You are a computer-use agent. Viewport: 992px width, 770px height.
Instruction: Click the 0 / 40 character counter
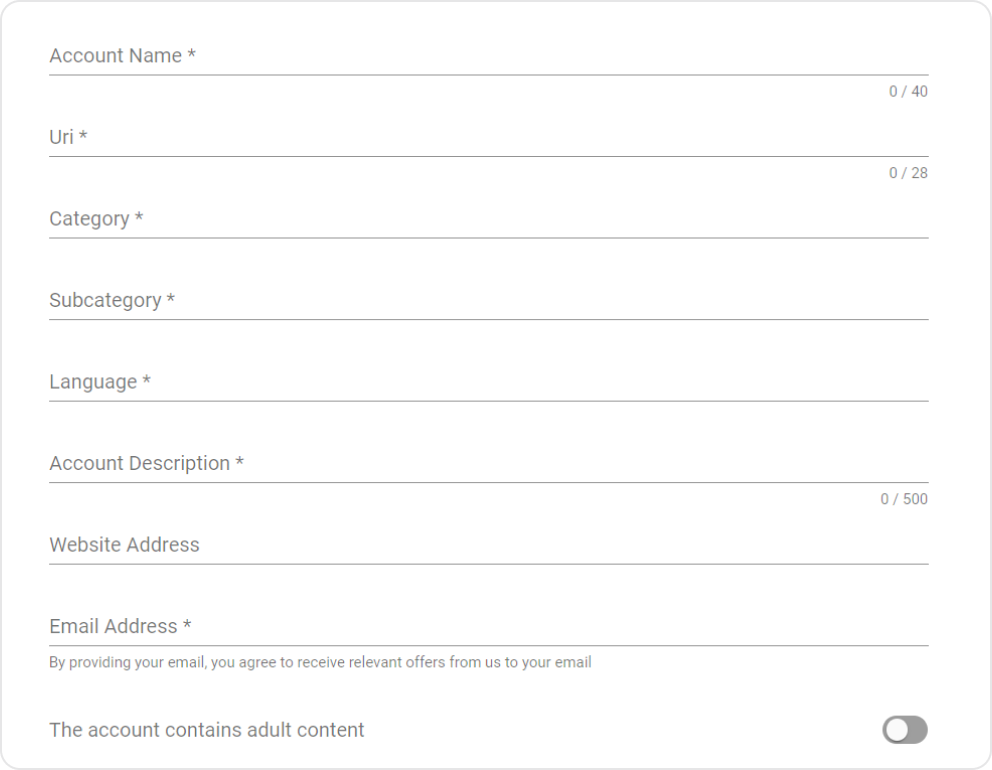pos(908,92)
